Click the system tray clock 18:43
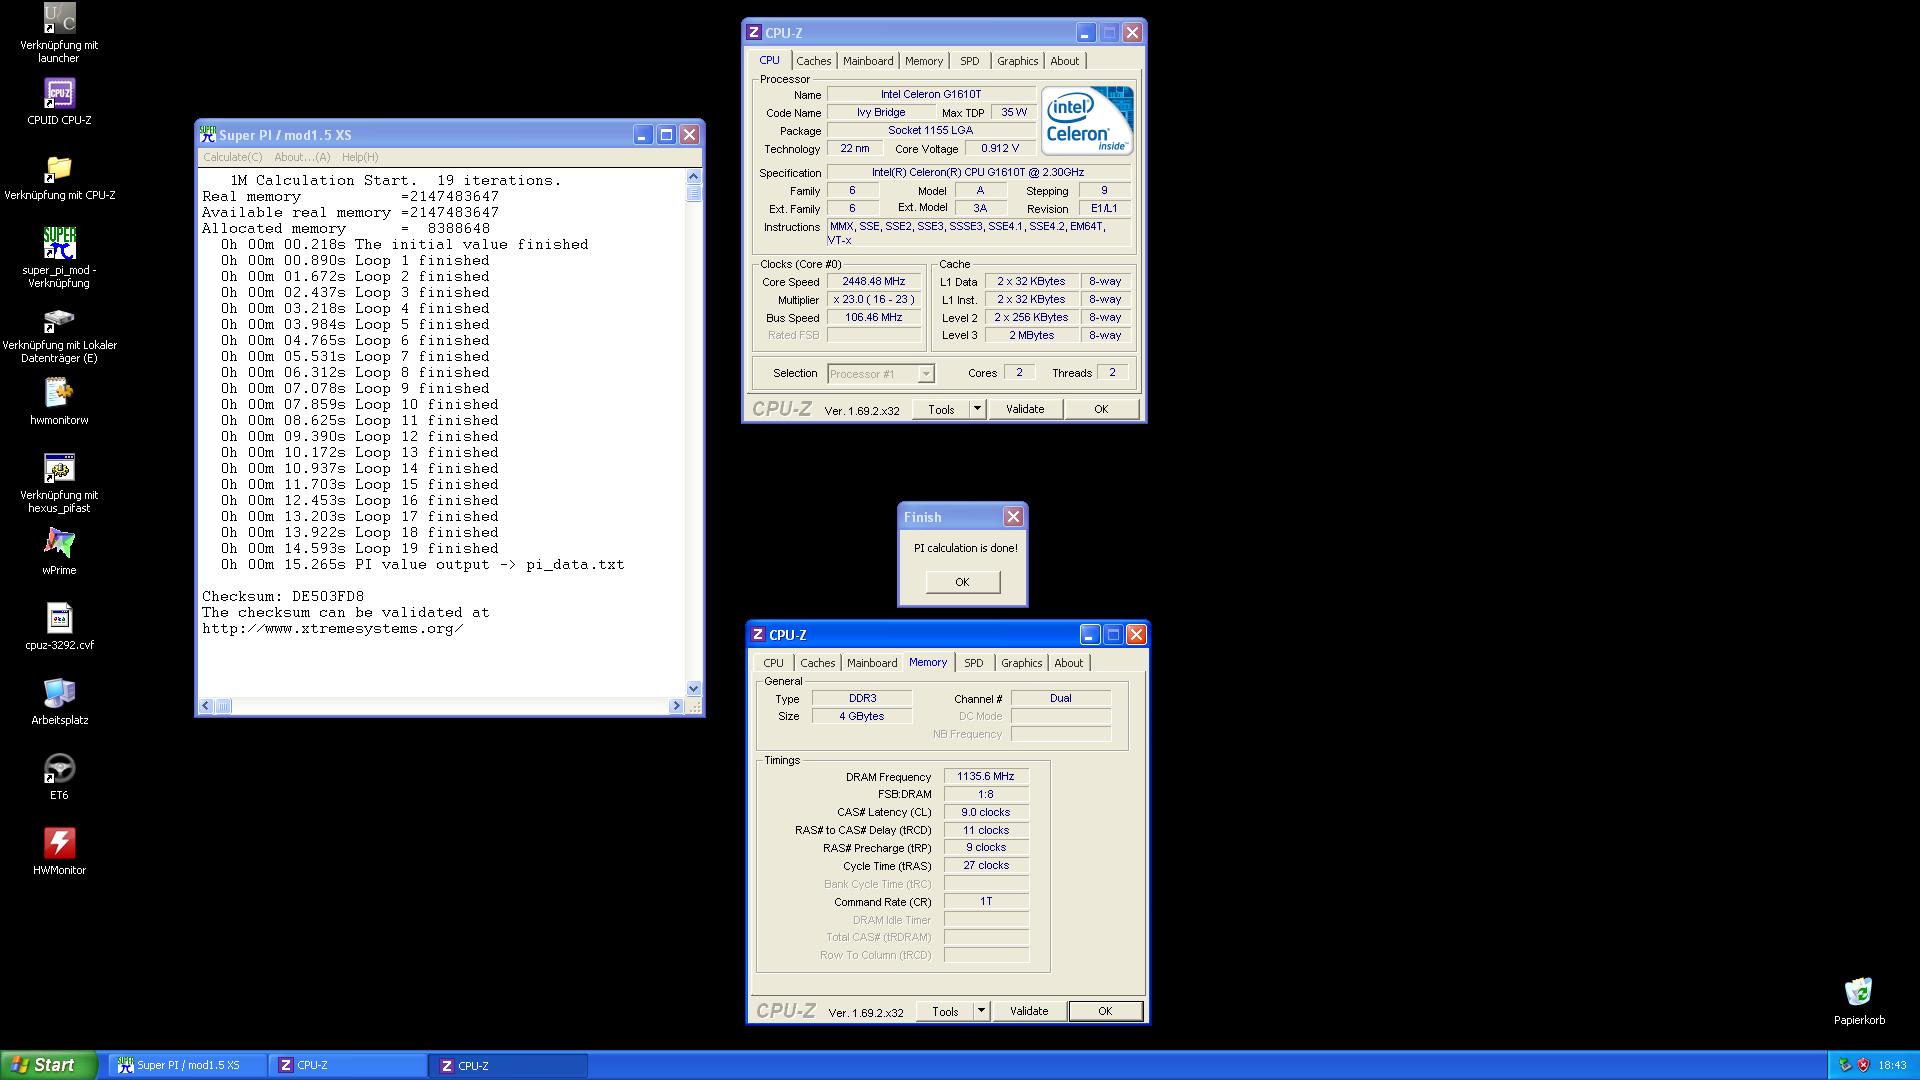This screenshot has height=1080, width=1920. click(x=1892, y=1066)
